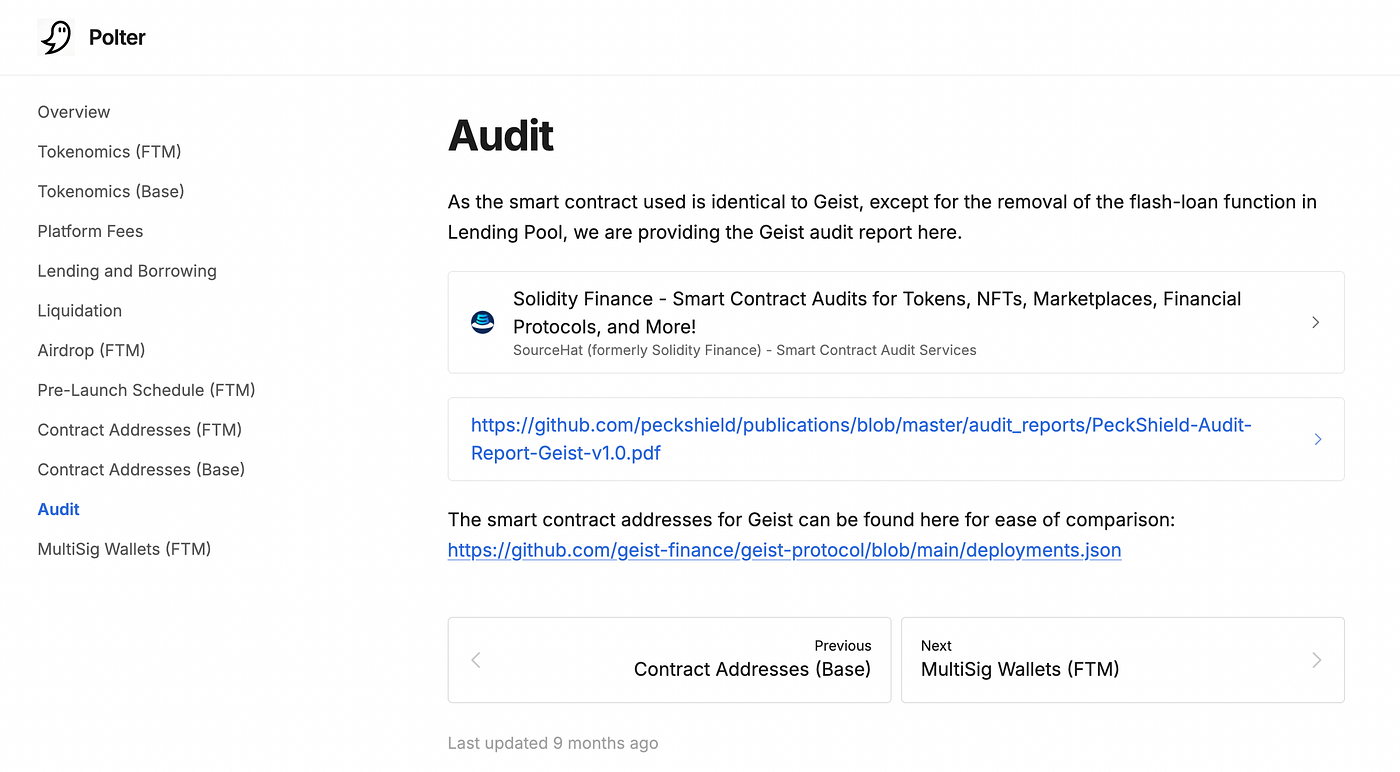Click SourceHat (formerly Solidity Finance) subtitle text
The height and width of the screenshot is (772, 1400).
(745, 350)
